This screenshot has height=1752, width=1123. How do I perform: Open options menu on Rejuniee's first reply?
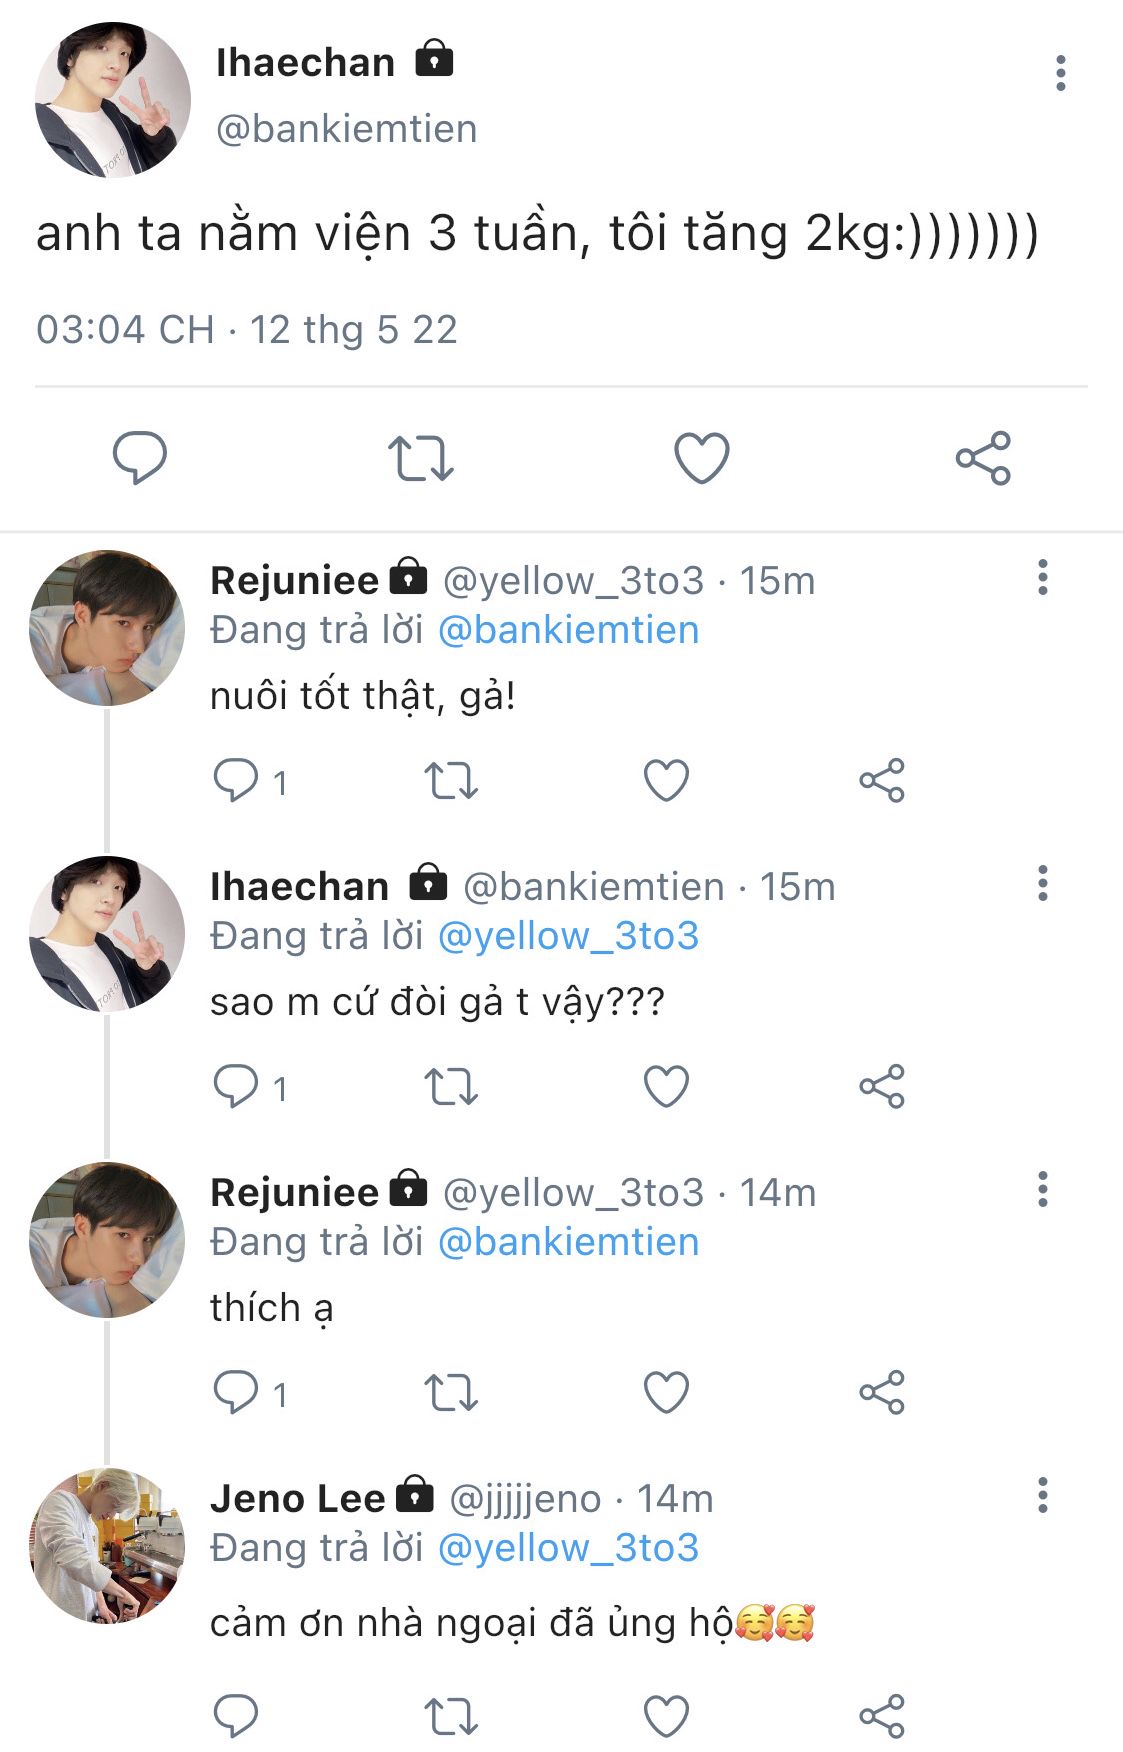coord(1042,577)
